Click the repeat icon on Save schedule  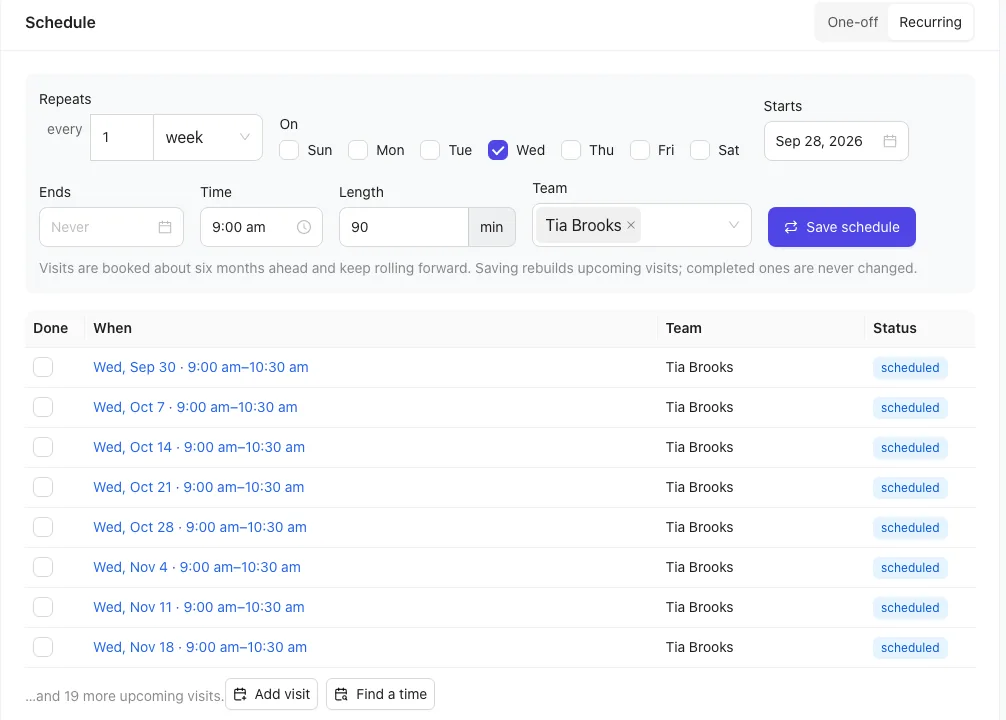click(x=791, y=227)
